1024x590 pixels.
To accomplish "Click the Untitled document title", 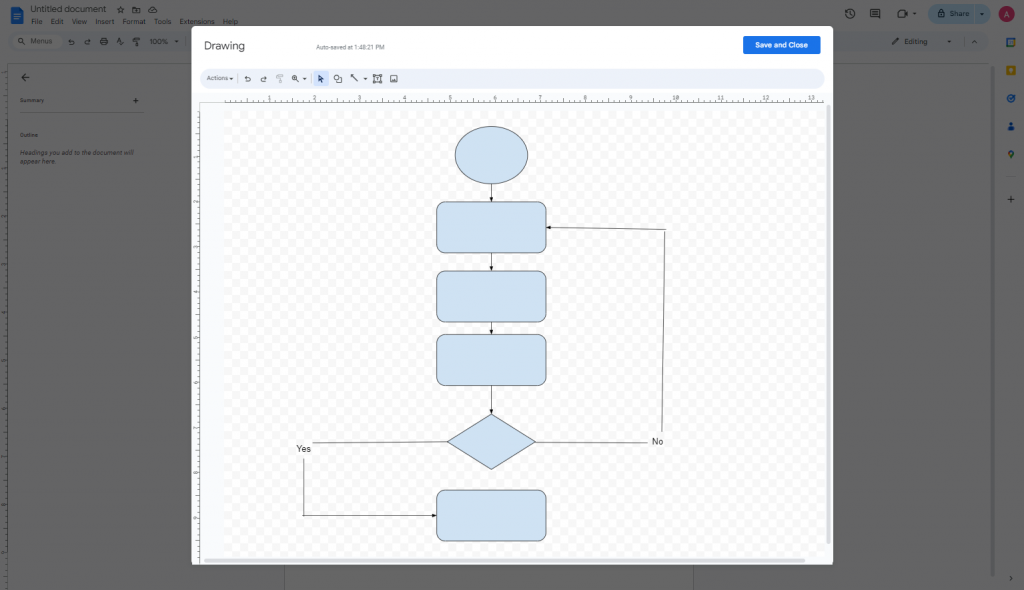I will coord(68,9).
